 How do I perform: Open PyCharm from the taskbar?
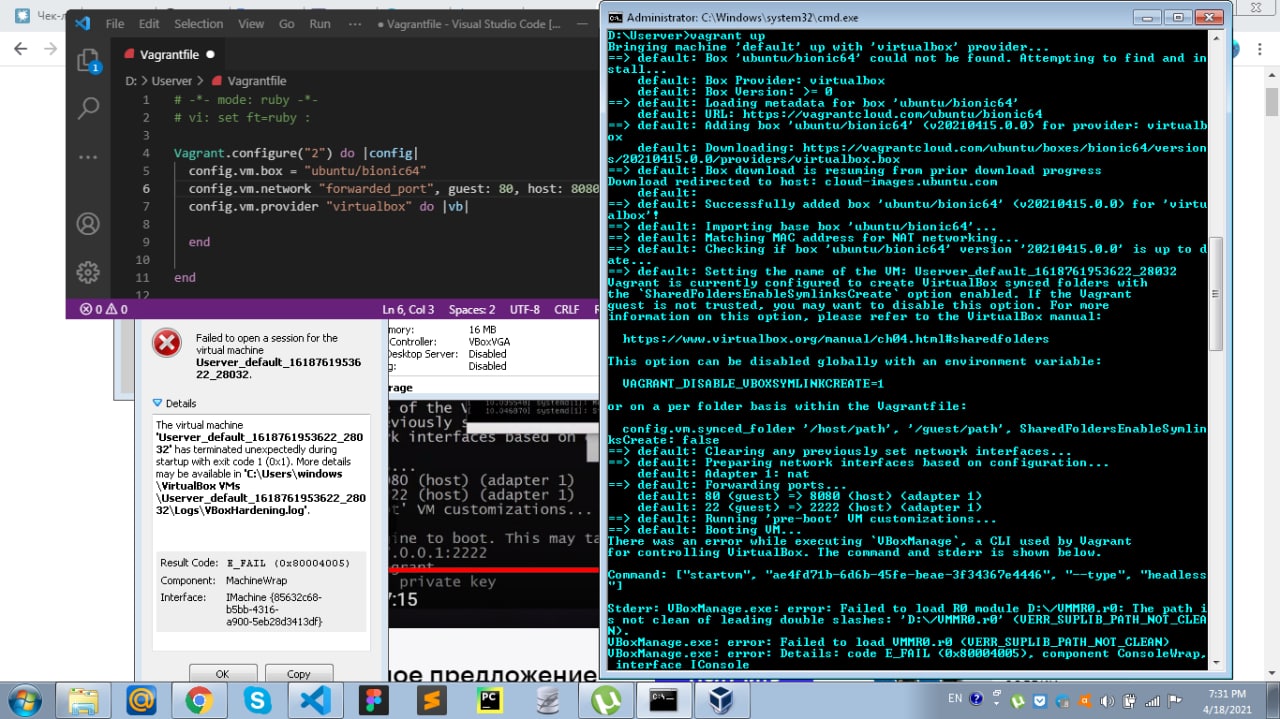tap(490, 699)
